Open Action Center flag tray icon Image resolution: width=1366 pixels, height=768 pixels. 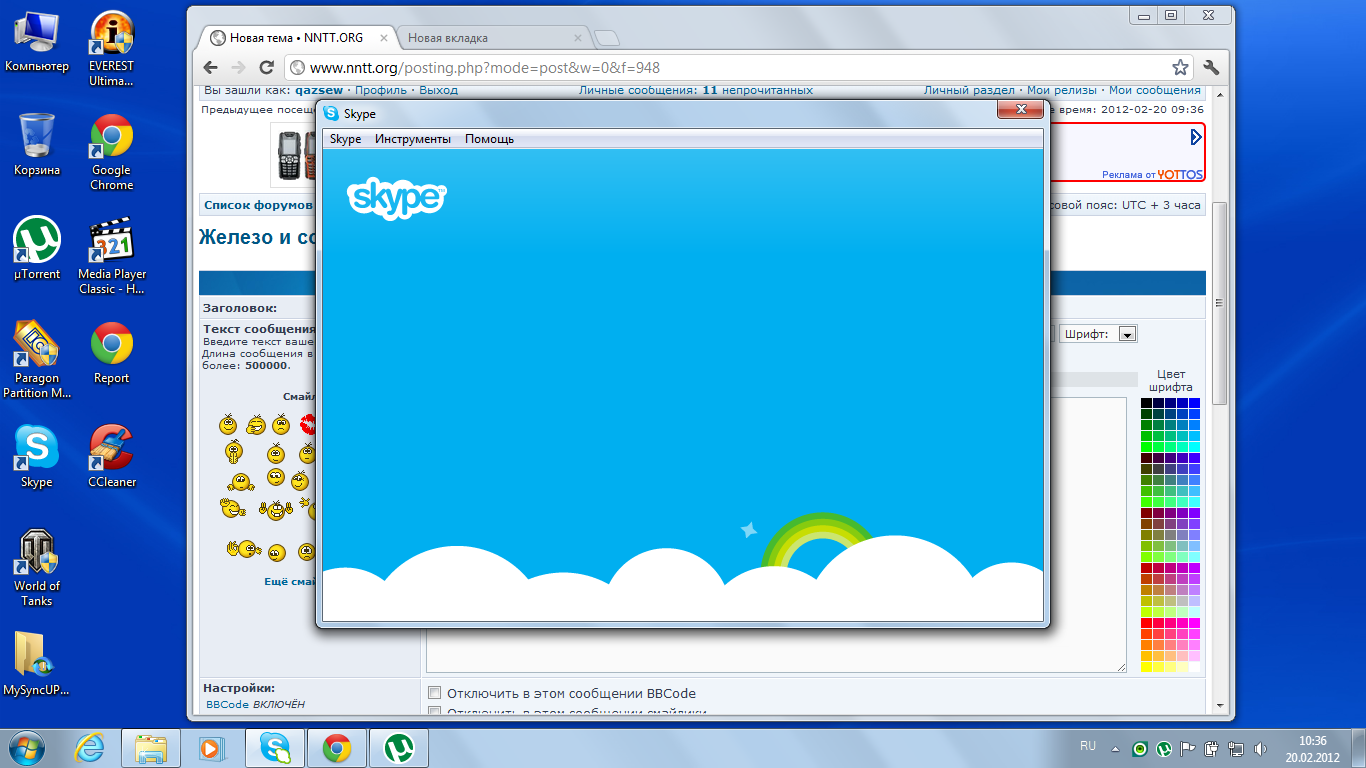tap(1188, 748)
